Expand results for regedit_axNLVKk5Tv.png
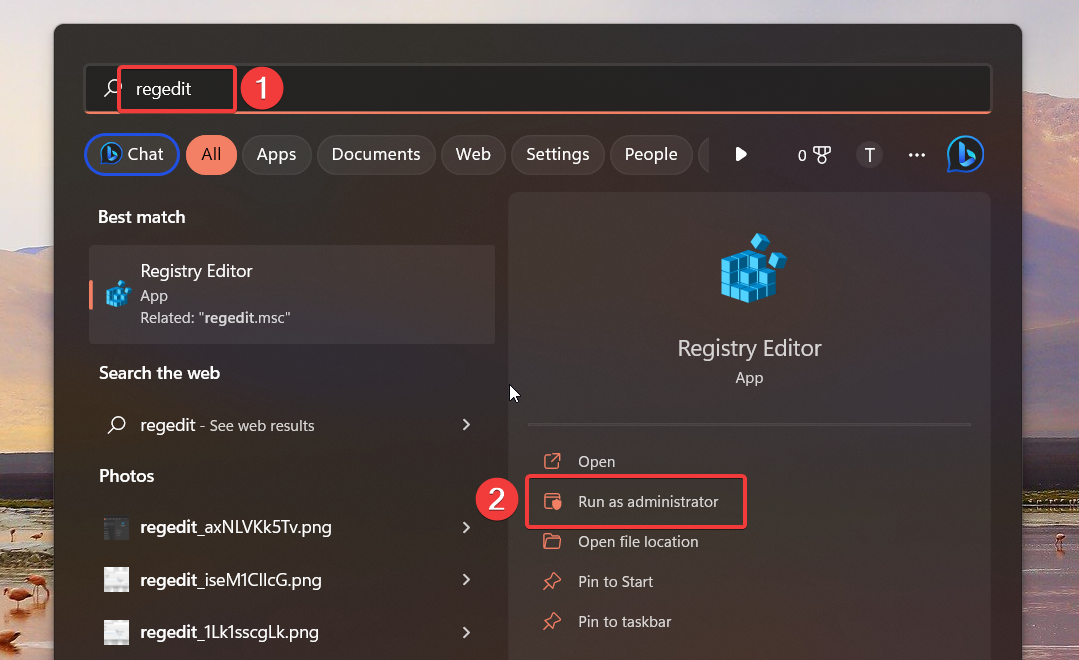The width and height of the screenshot is (1079, 660). pos(466,527)
